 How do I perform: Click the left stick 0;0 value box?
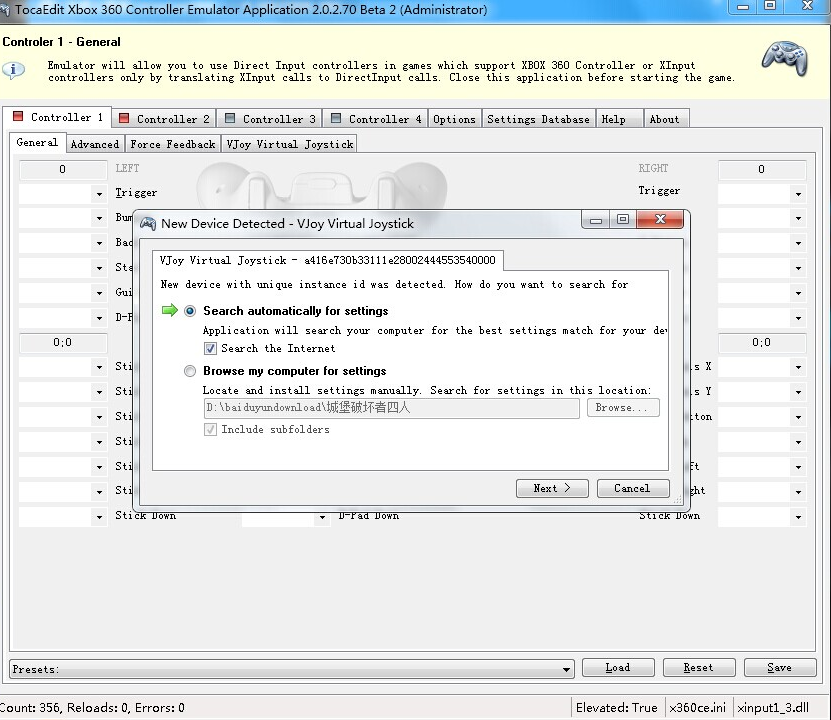63,343
